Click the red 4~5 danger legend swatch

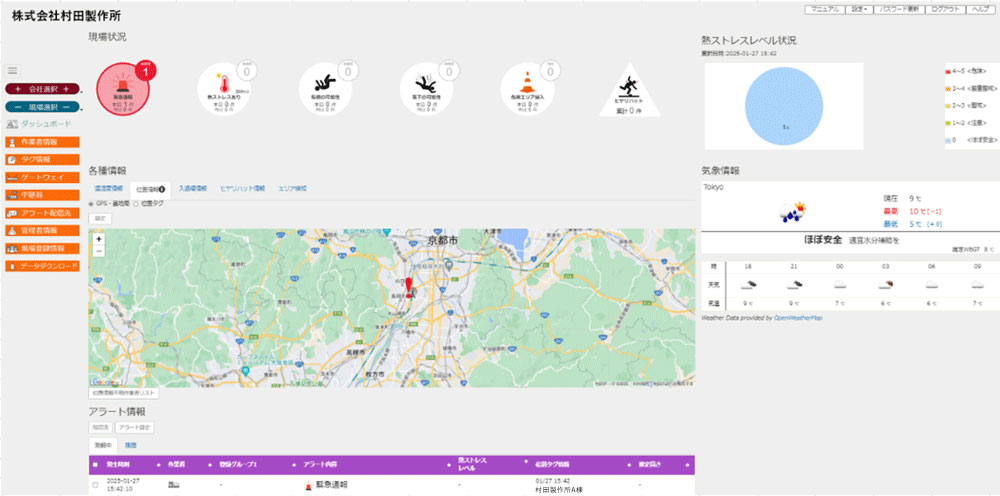(948, 72)
